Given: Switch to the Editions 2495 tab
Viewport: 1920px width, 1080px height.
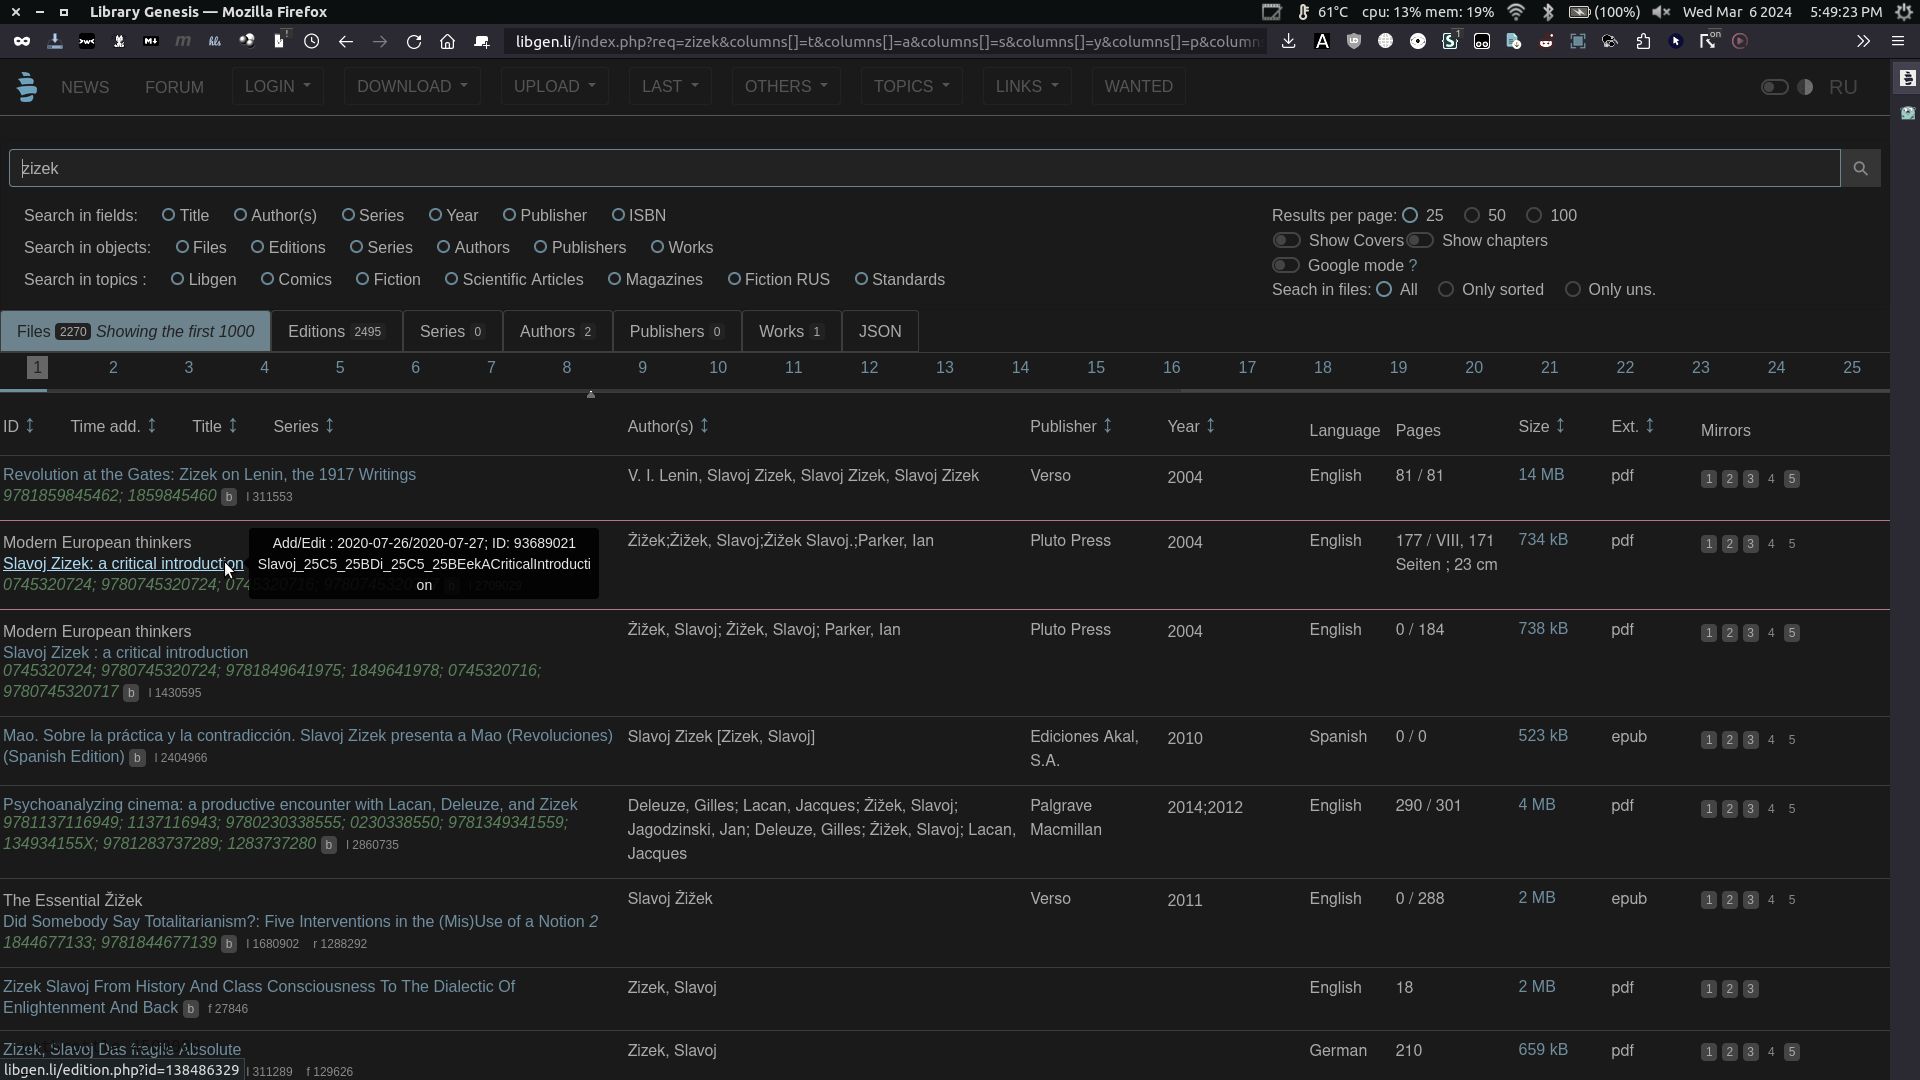Looking at the screenshot, I should (336, 331).
